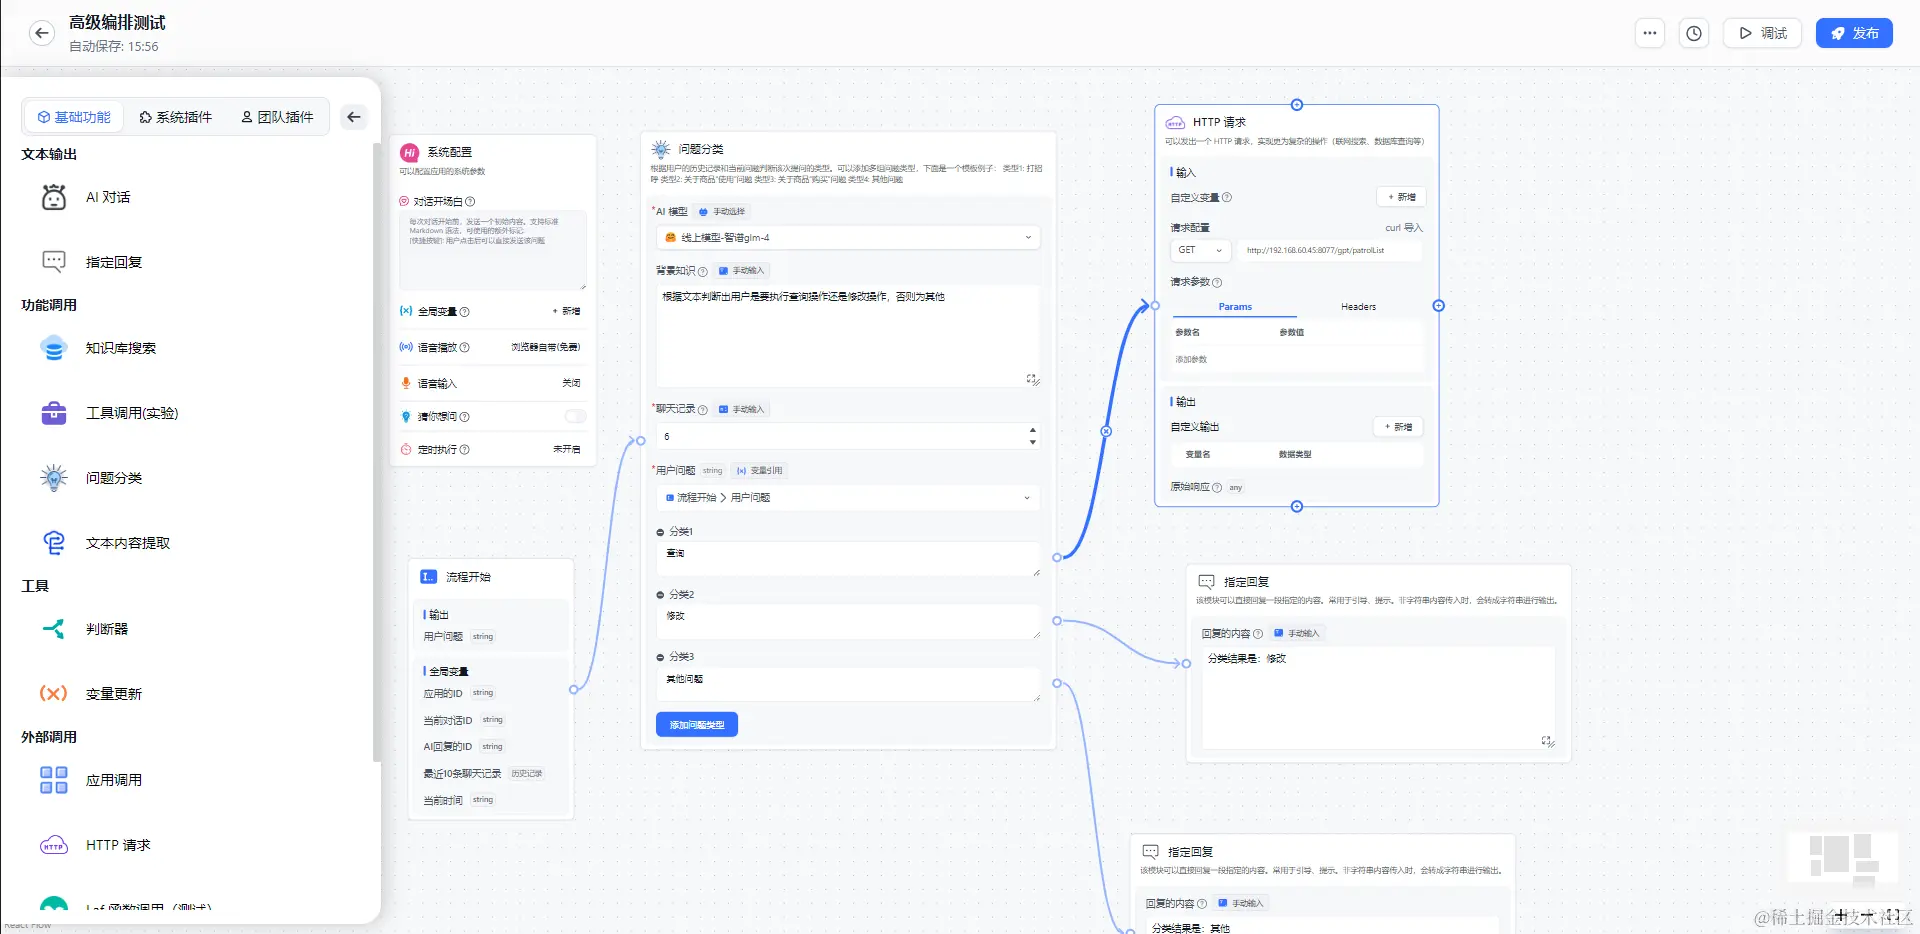1920x934 pixels.
Task: Decrement the 聊天记录 number stepper down
Action: 1033,442
